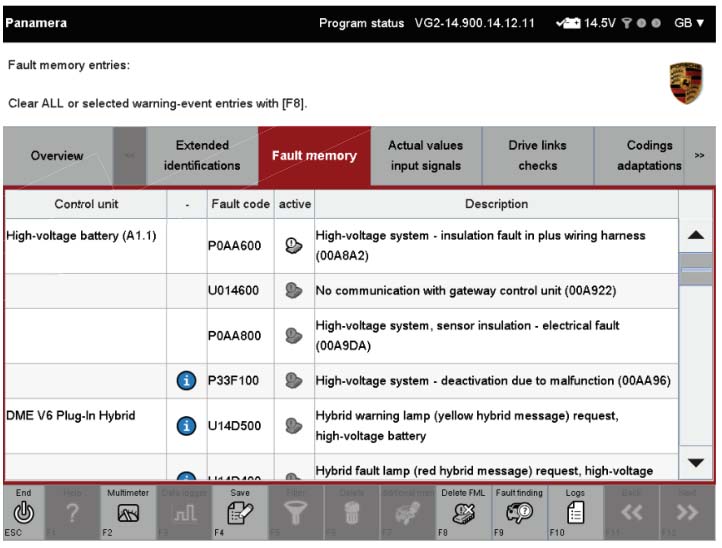The image size is (722, 548).
Task: Click the Panamera vehicle title
Action: pyautogui.click(x=36, y=23)
